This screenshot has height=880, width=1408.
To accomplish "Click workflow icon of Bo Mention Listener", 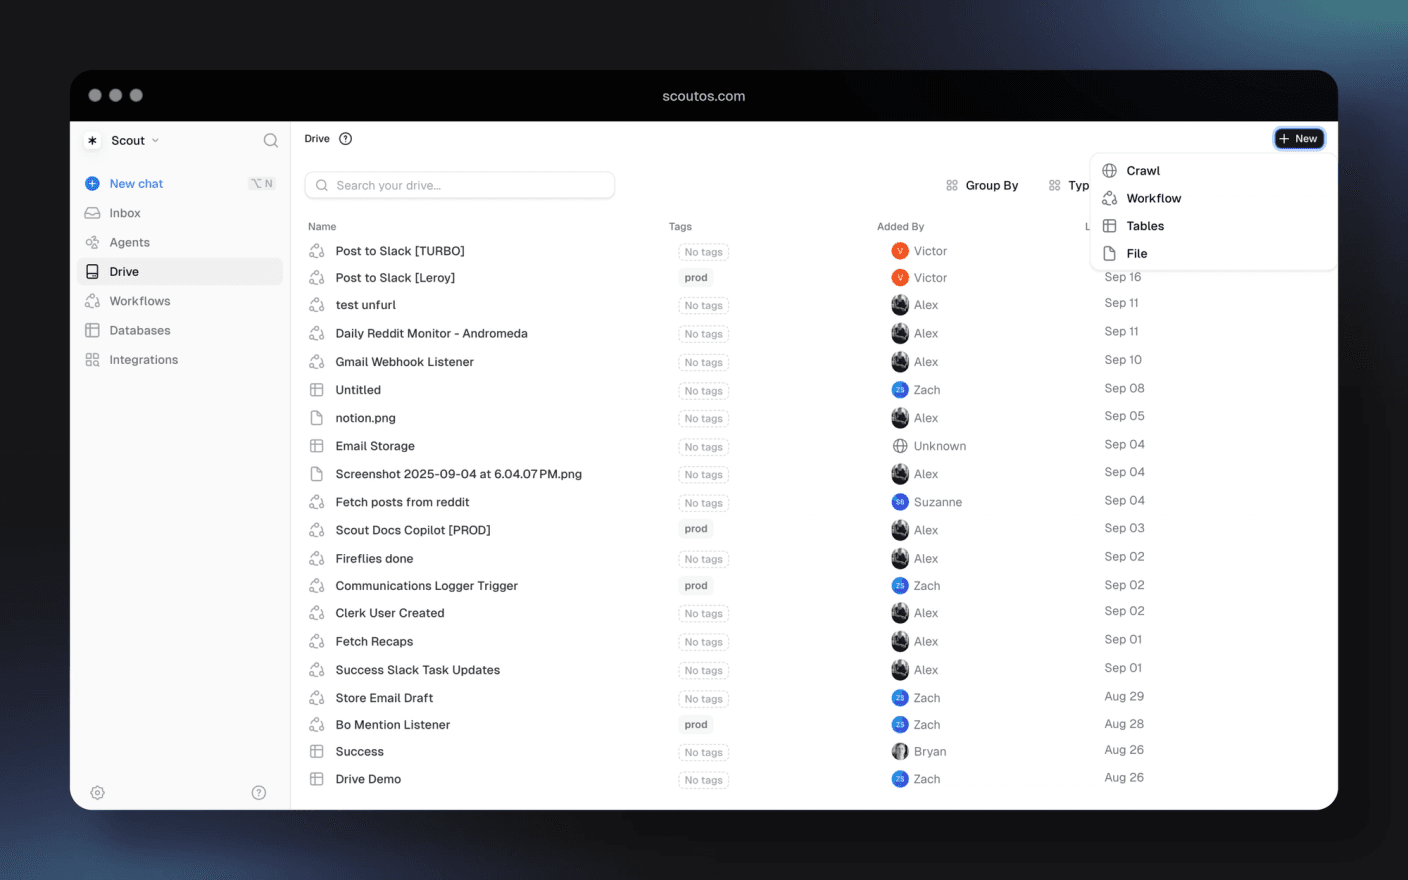I will 317,725.
